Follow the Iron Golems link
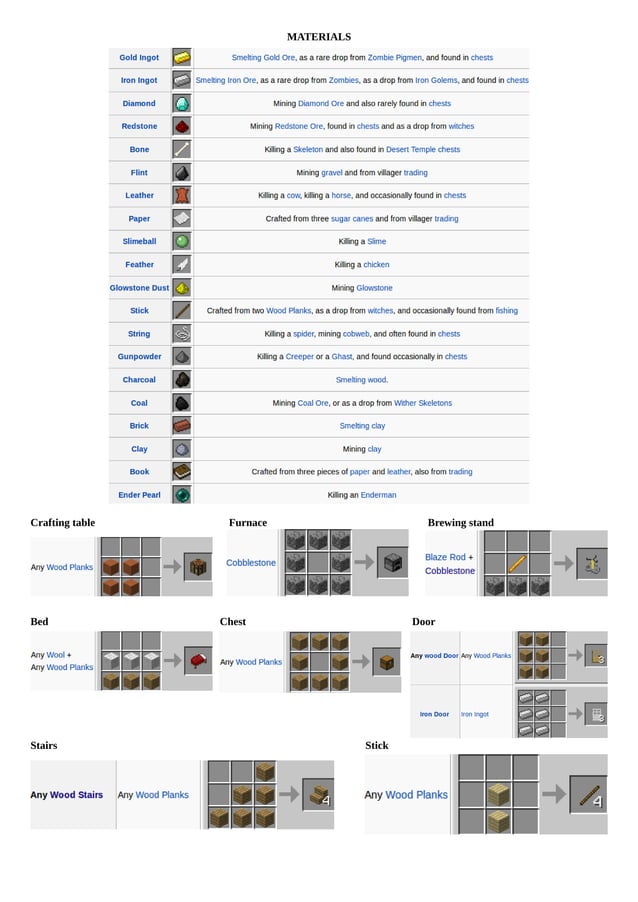The width and height of the screenshot is (638, 902). tap(437, 81)
